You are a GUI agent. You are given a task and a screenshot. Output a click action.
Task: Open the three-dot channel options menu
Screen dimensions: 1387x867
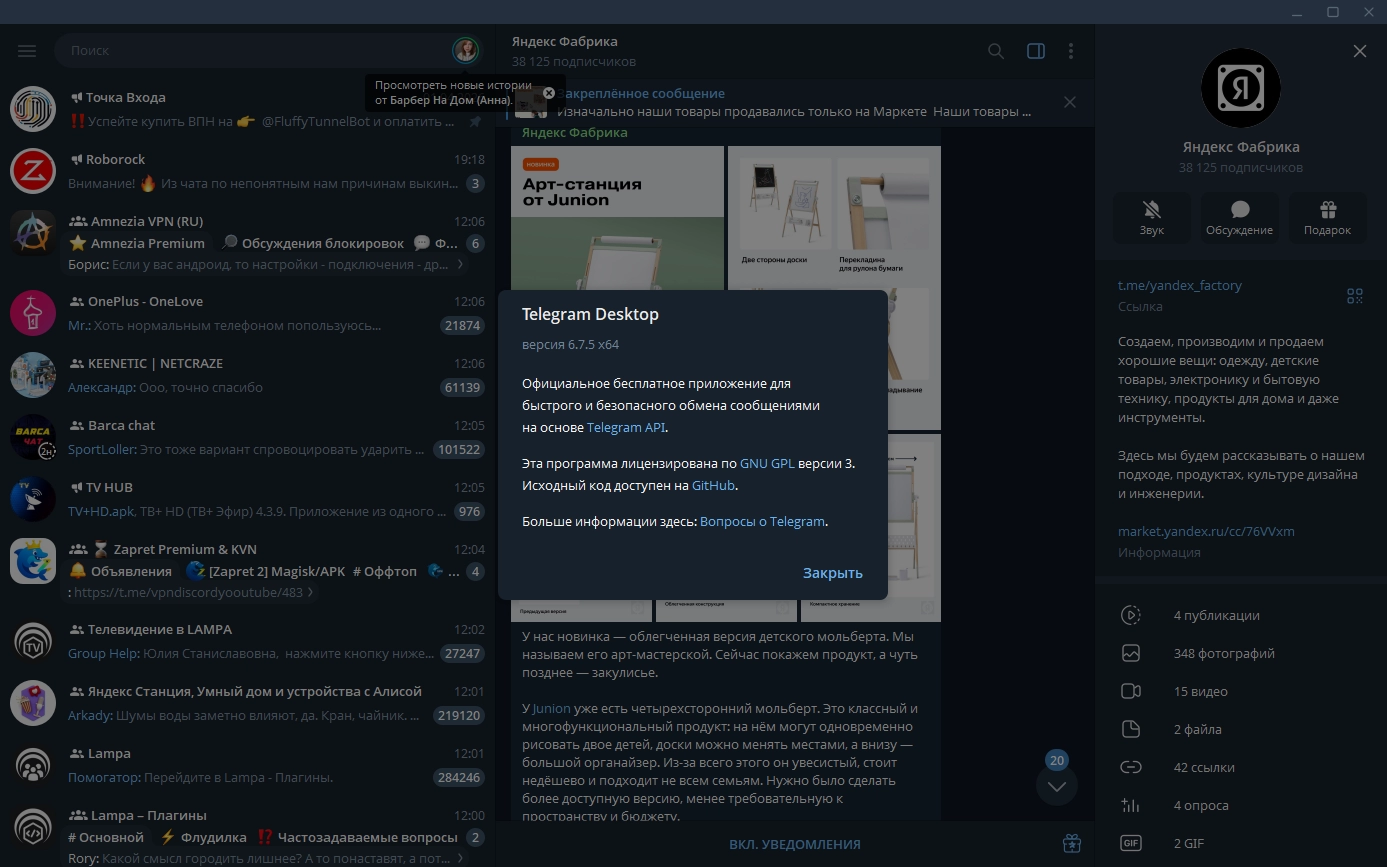pos(1071,51)
